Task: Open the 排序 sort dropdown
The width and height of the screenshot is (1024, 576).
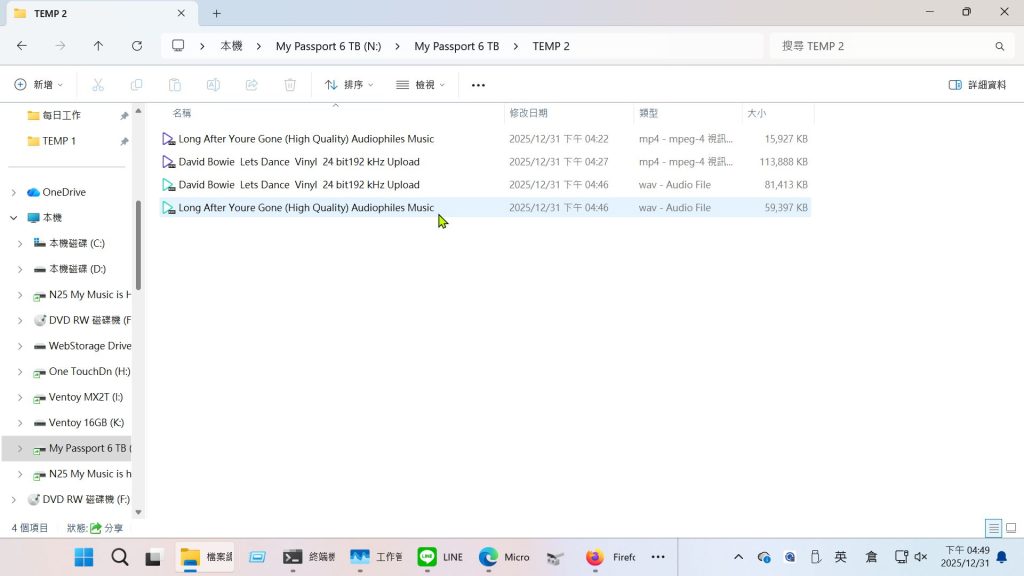Action: tap(349, 85)
